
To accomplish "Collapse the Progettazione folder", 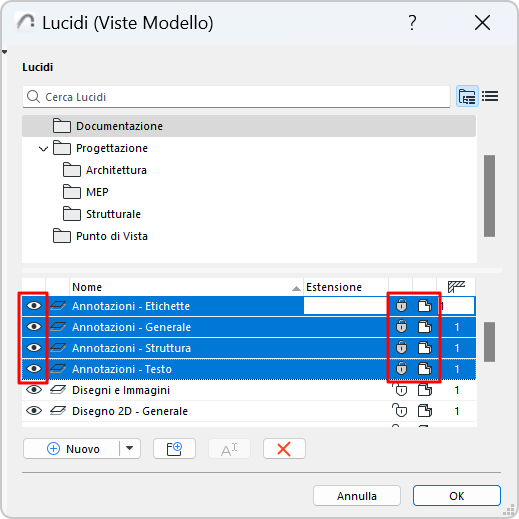I will point(43,148).
